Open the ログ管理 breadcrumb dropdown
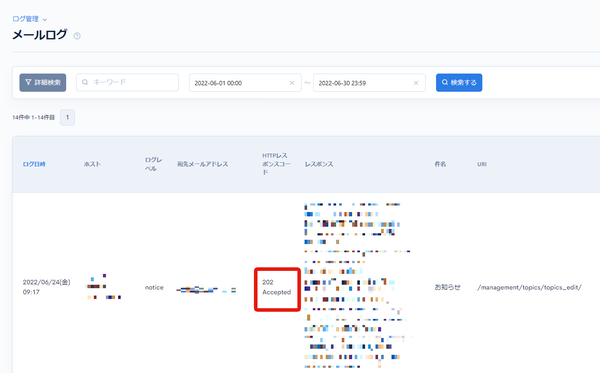Viewport: 600px width, 373px height. pos(29,19)
